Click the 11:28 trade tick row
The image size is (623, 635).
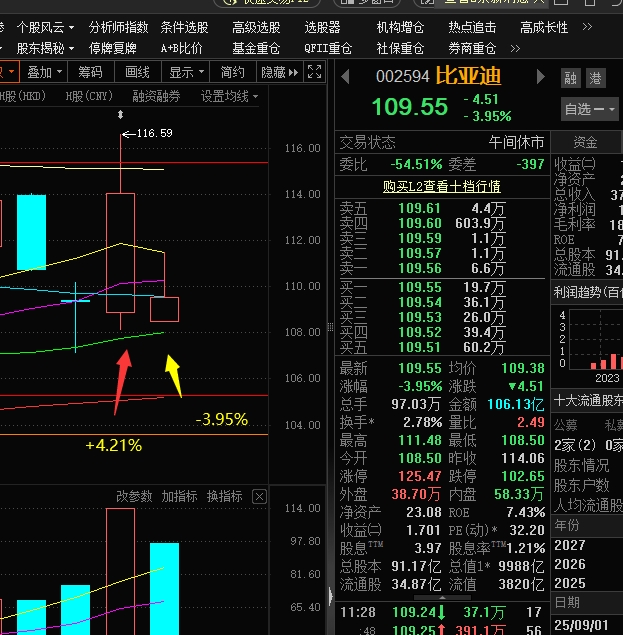click(x=441, y=613)
